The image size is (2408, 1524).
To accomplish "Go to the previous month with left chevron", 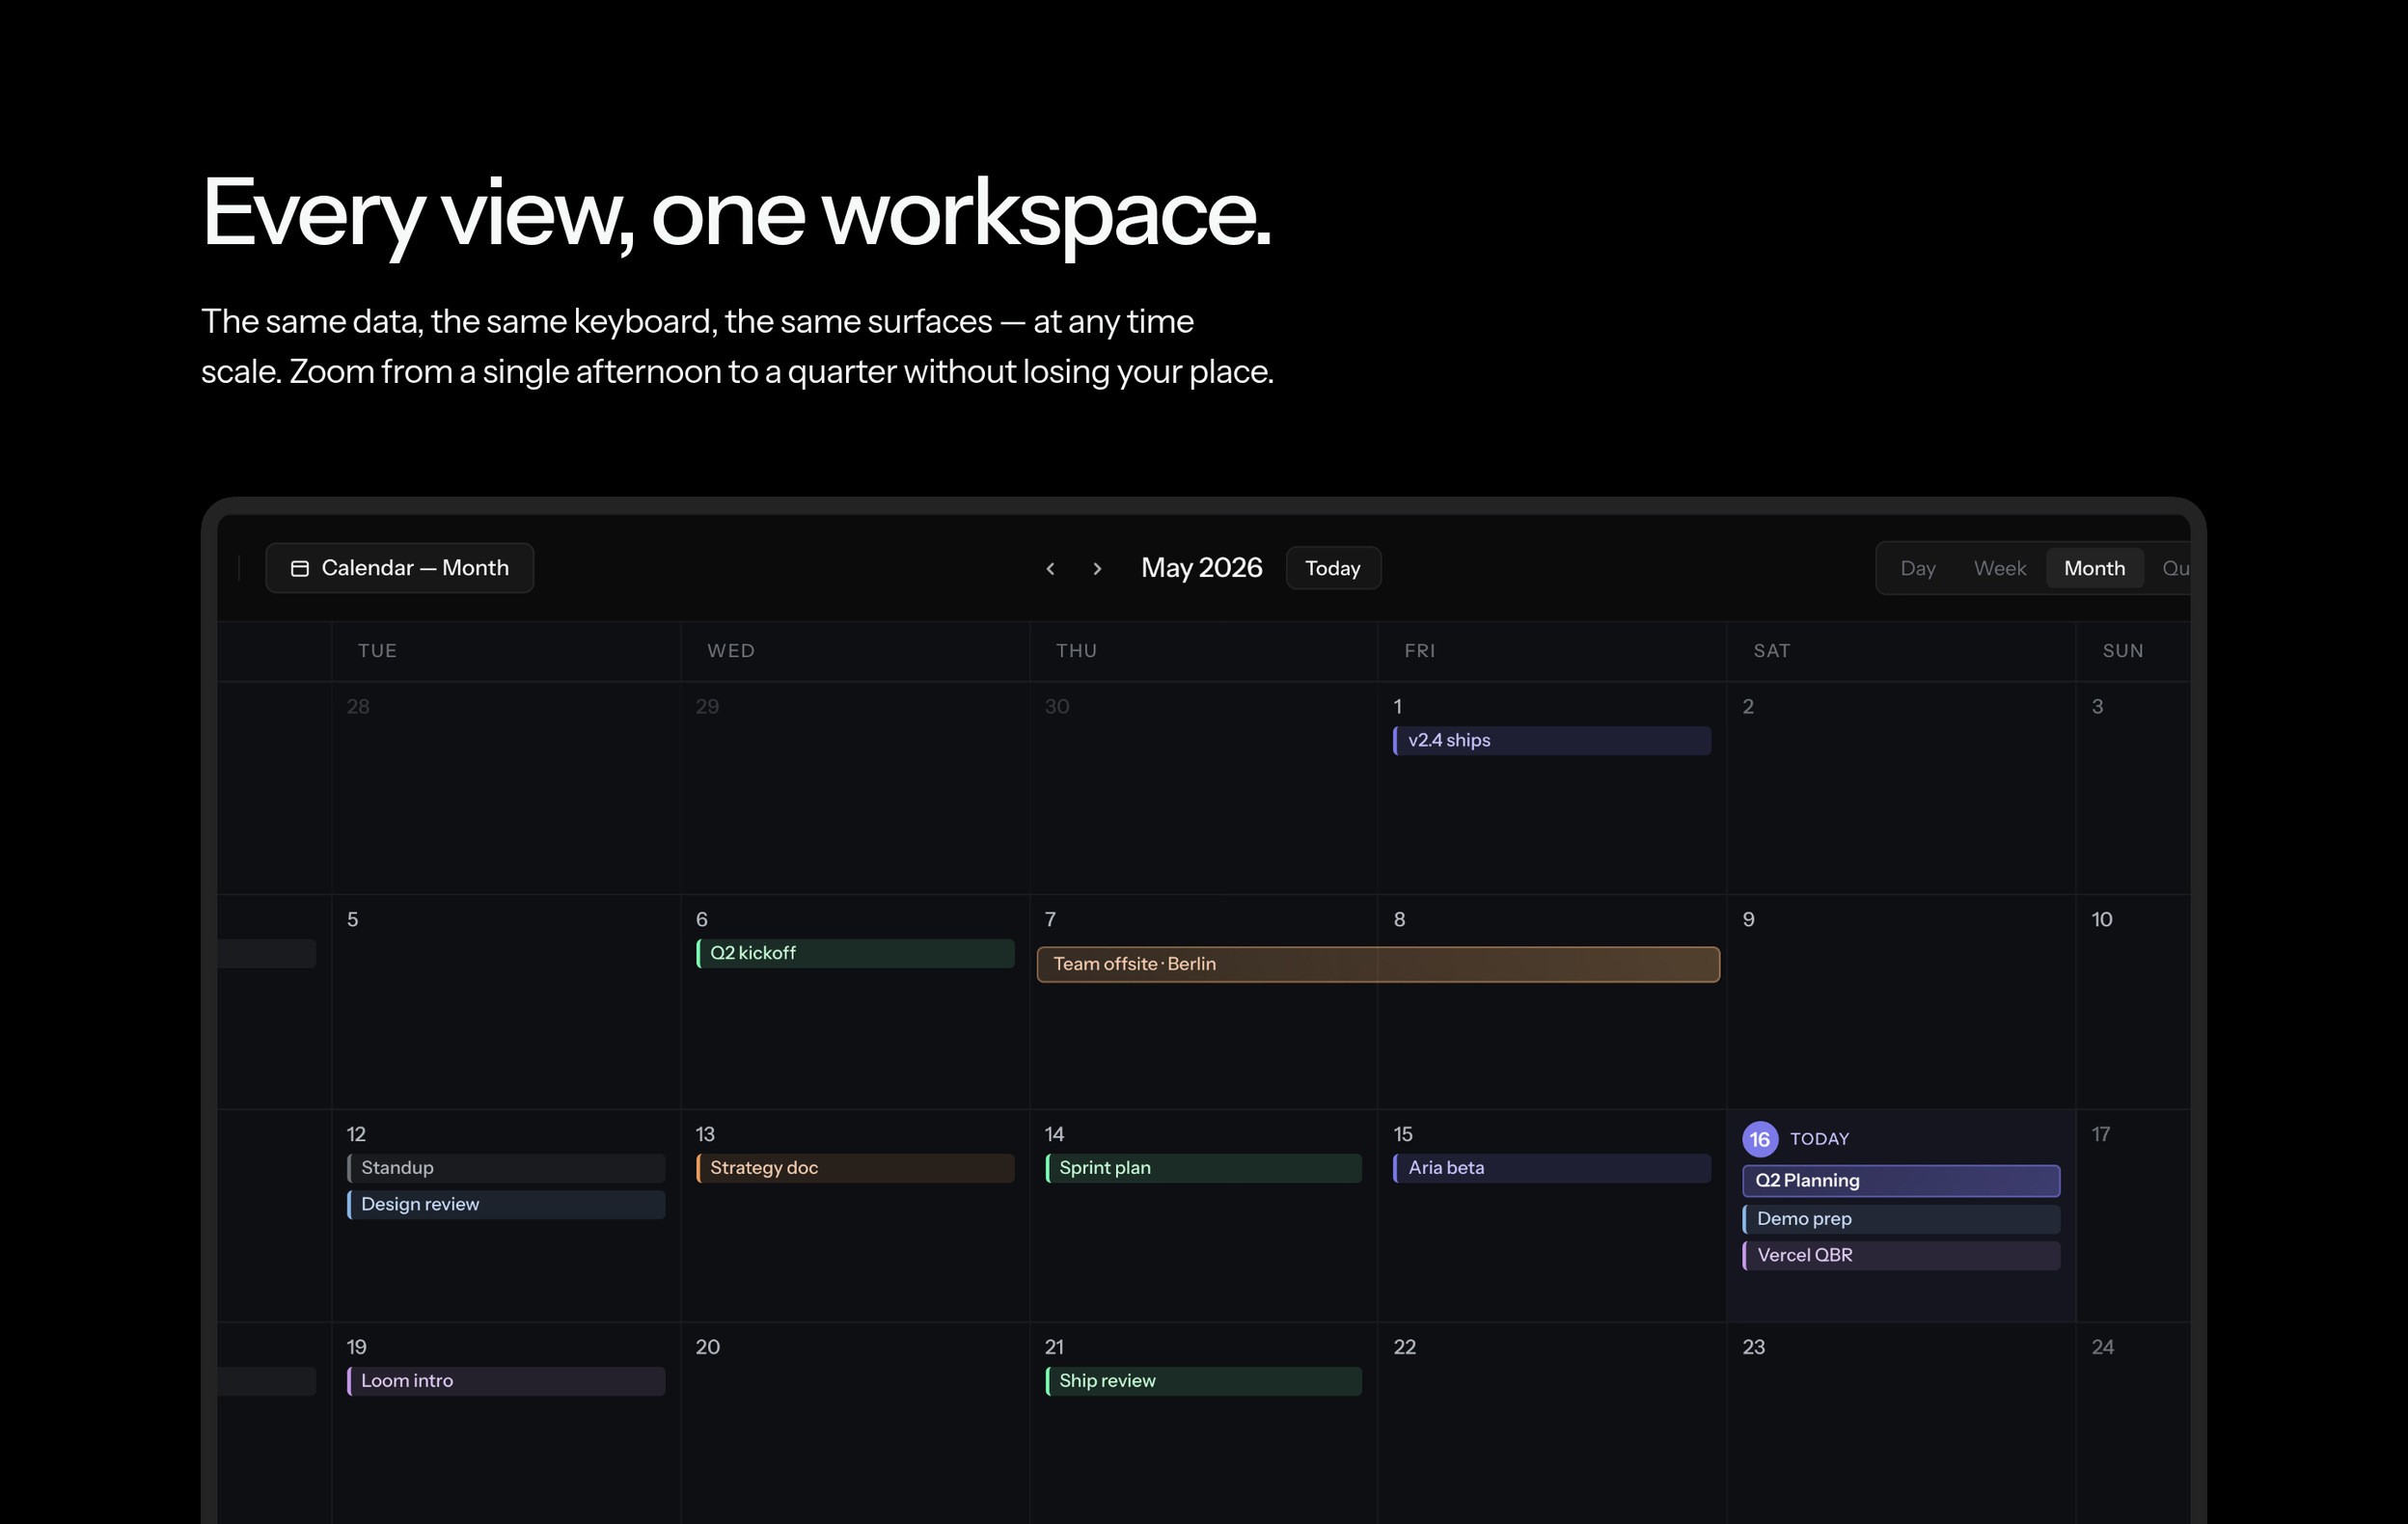I will point(1050,568).
